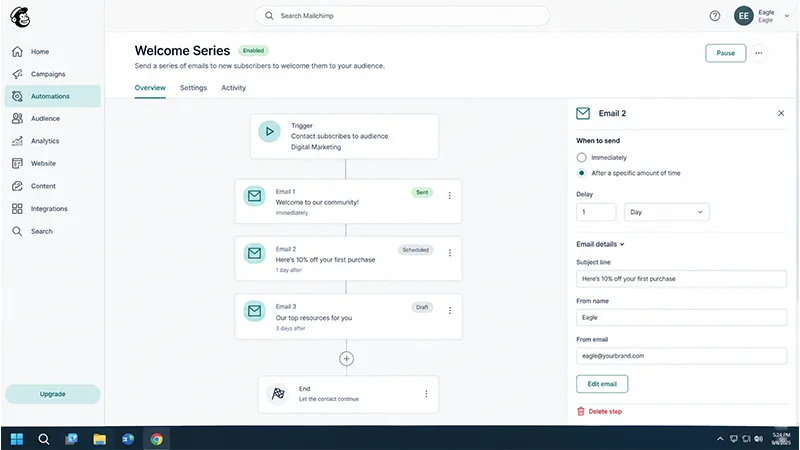800x450 pixels.
Task: Click 'Our top resources for you' text
Action: click(x=314, y=318)
